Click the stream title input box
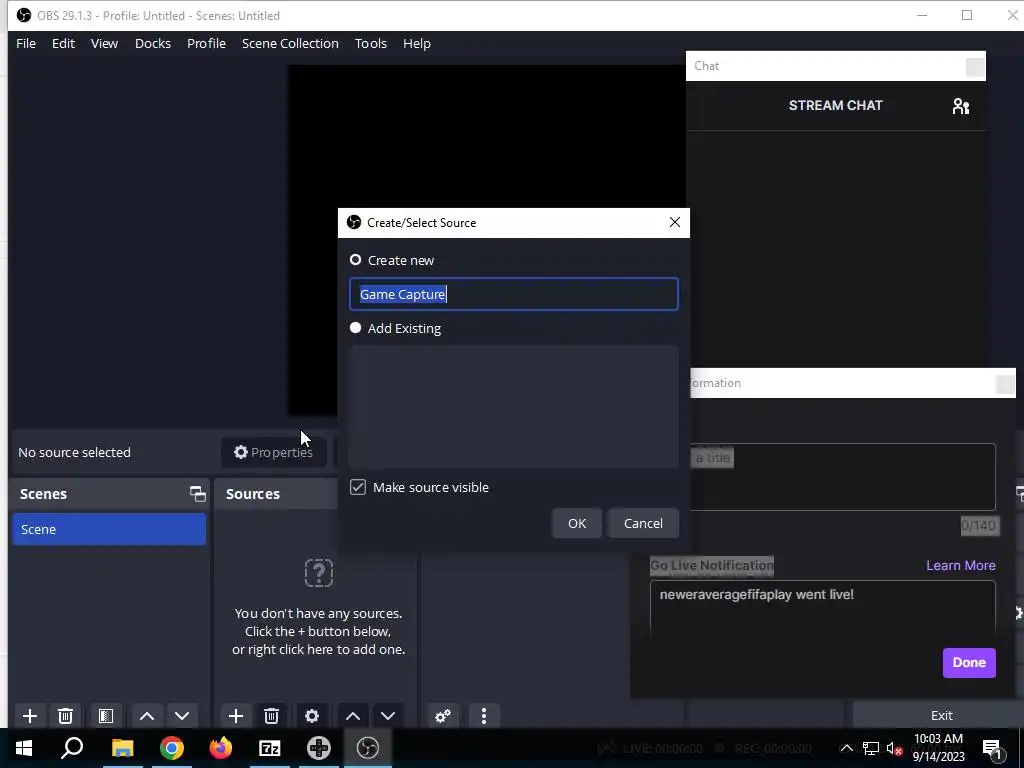The image size is (1024, 768). pos(842,477)
